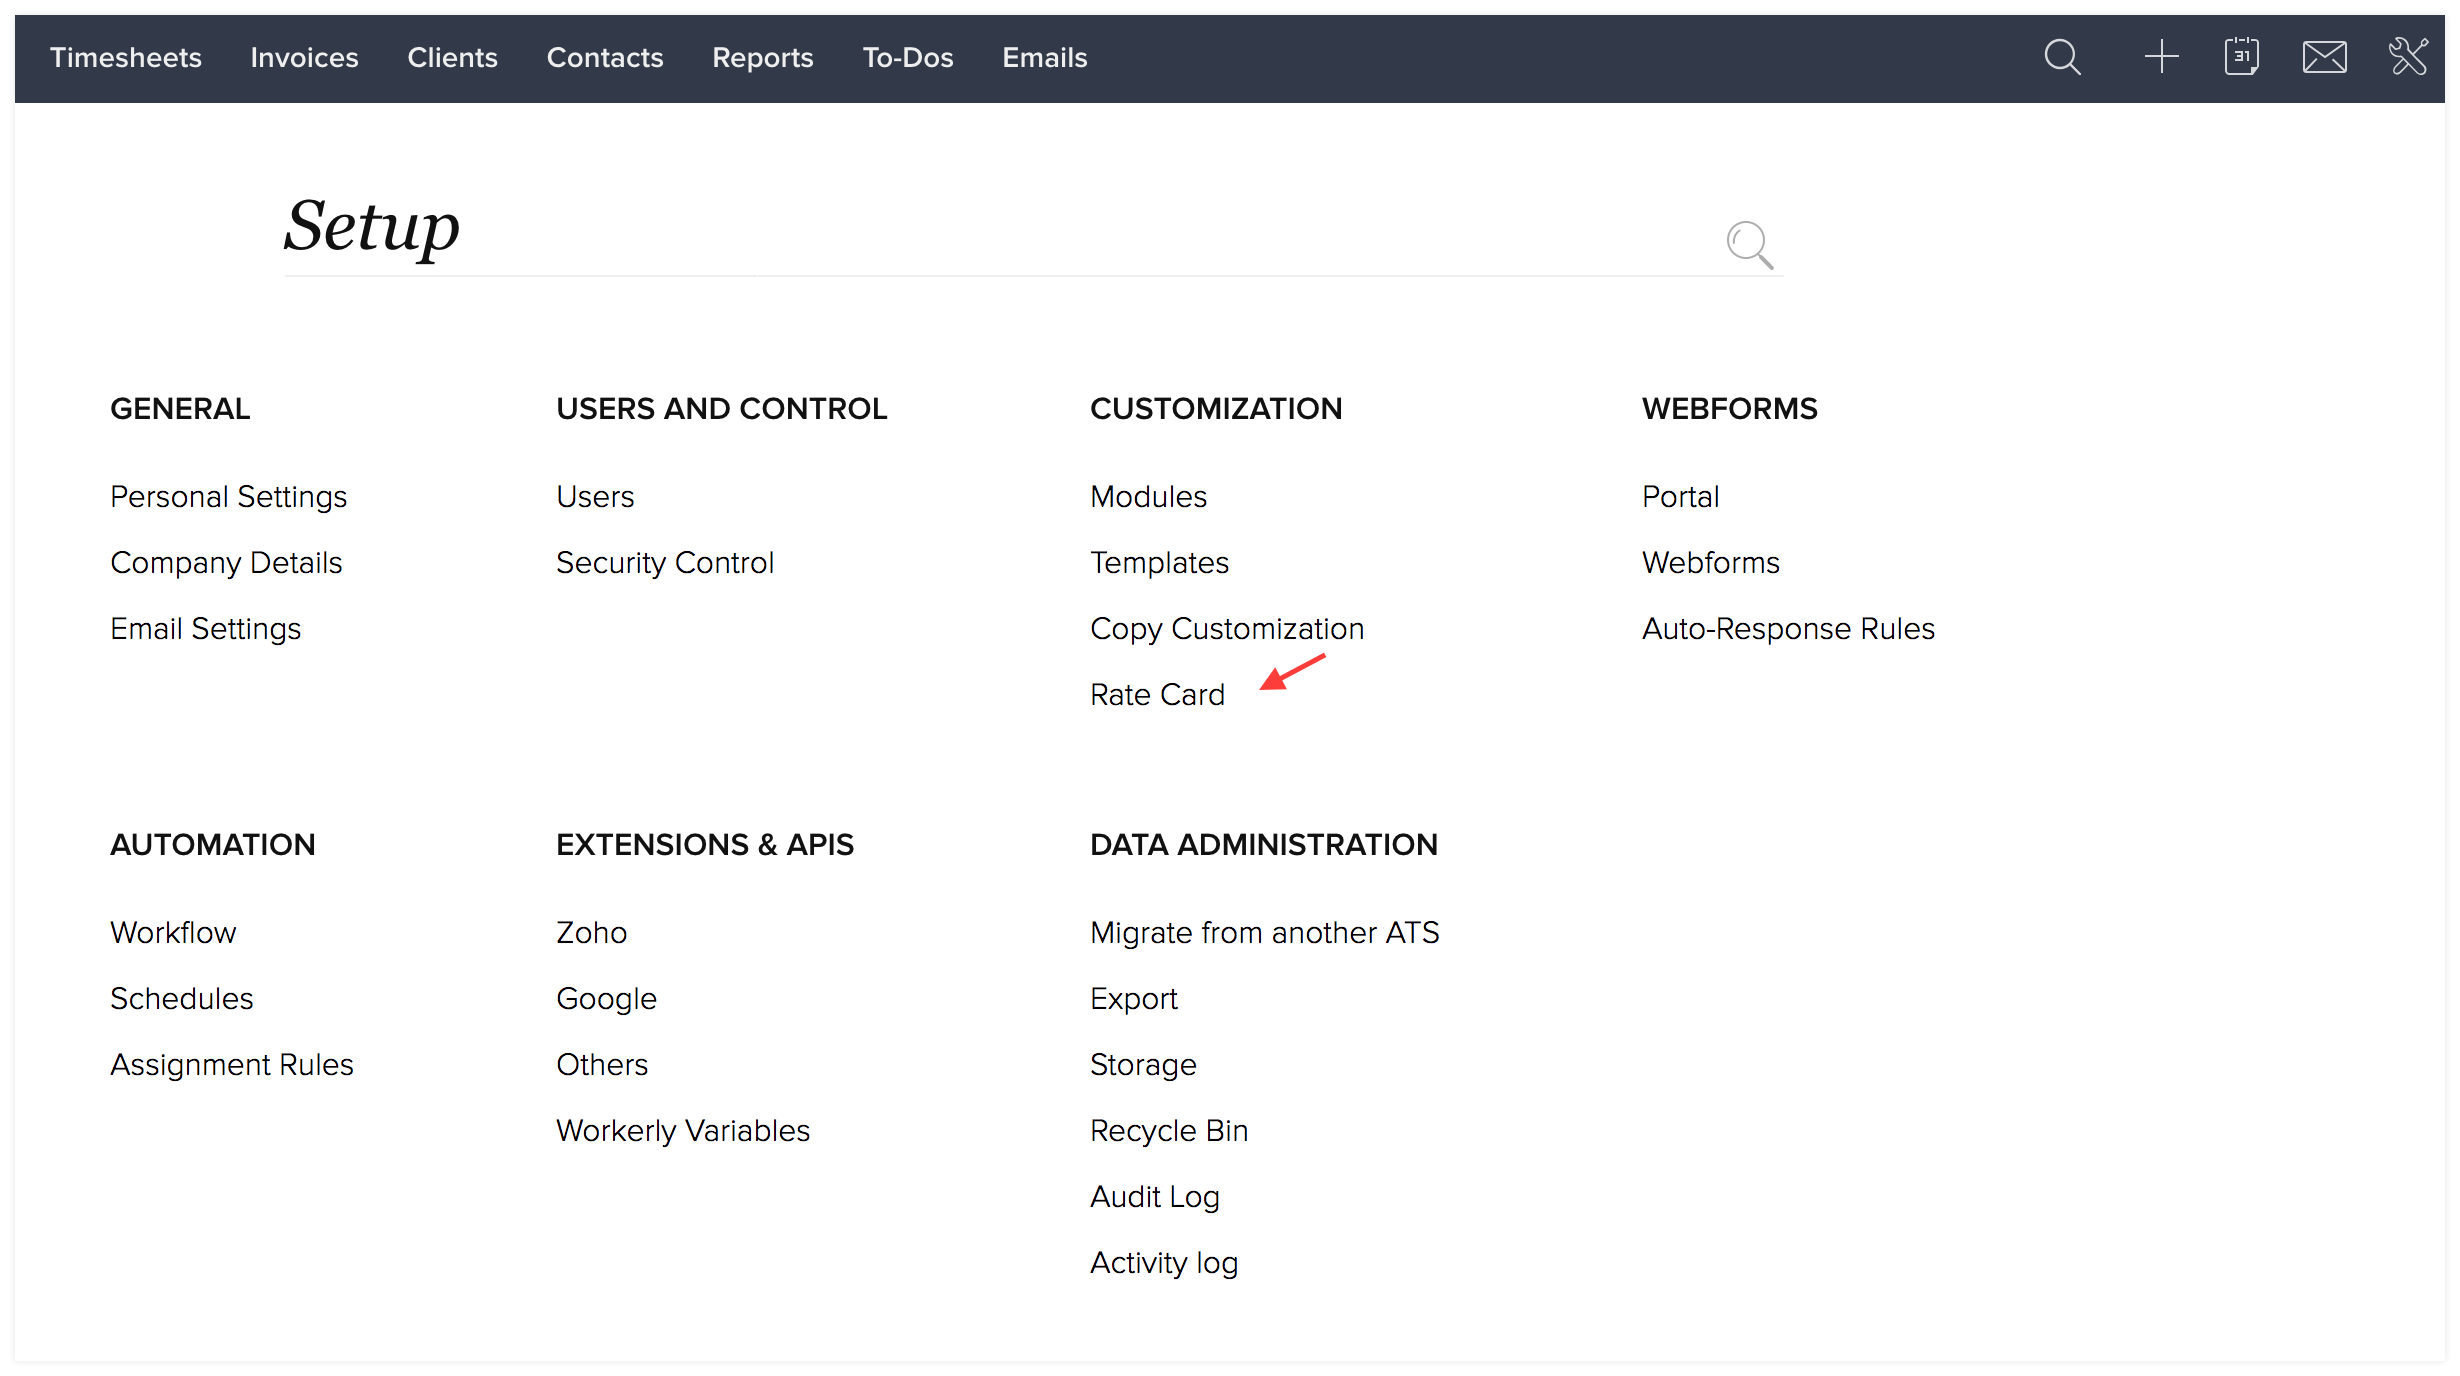The width and height of the screenshot is (2460, 1376).
Task: Click Auto-Response Rules under Webforms
Action: click(1787, 629)
